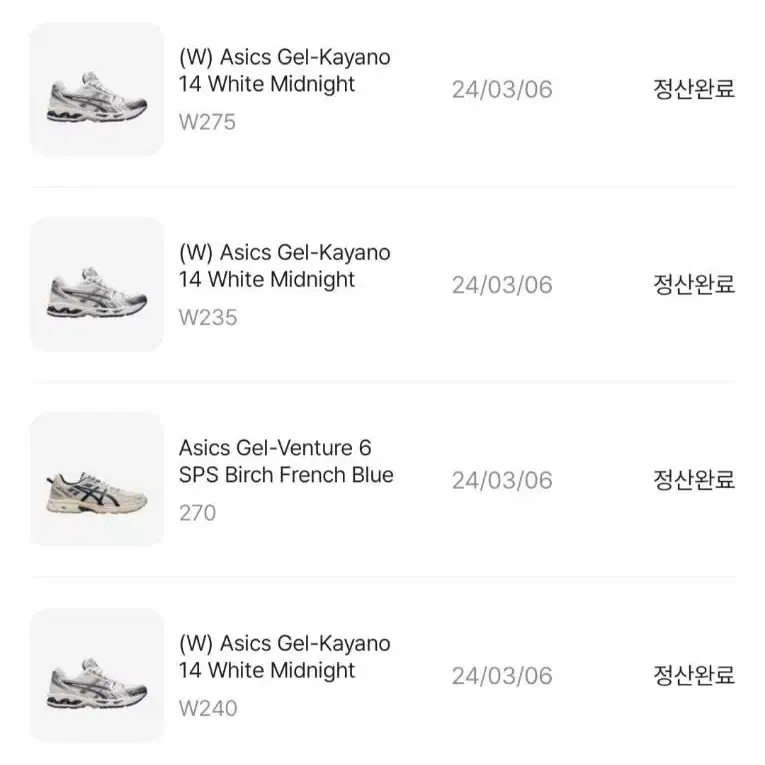Open Asics Gel-Venture 6 SPS Birch French Blue title
This screenshot has height=765, width=765.
(x=286, y=462)
